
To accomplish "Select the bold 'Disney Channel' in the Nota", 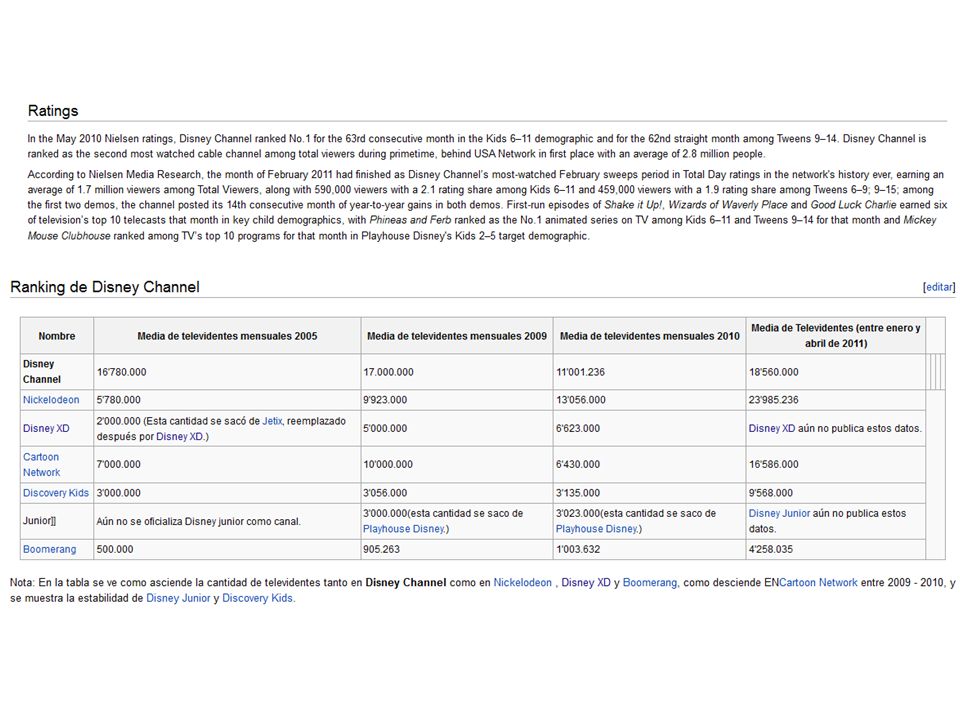I will tap(405, 583).
